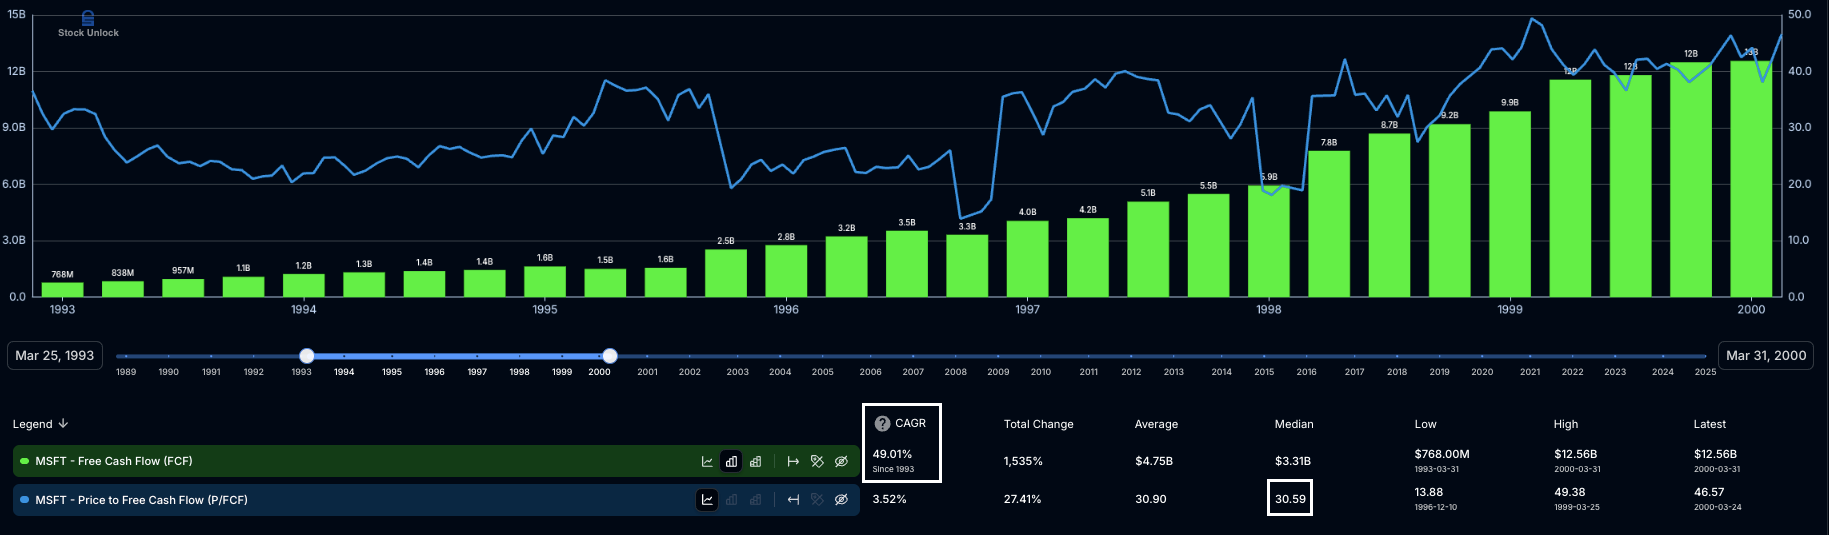Click the Total Change column header
Viewport: 1829px width, 535px height.
click(1038, 424)
